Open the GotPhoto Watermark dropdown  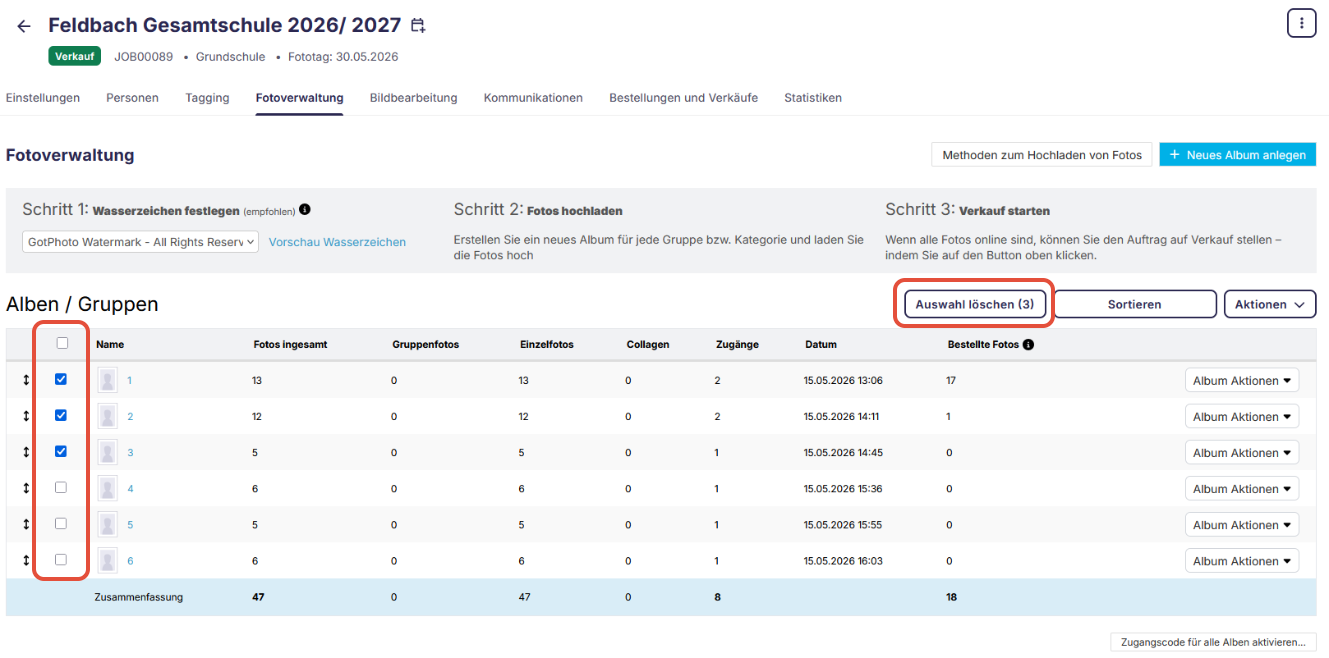click(140, 241)
